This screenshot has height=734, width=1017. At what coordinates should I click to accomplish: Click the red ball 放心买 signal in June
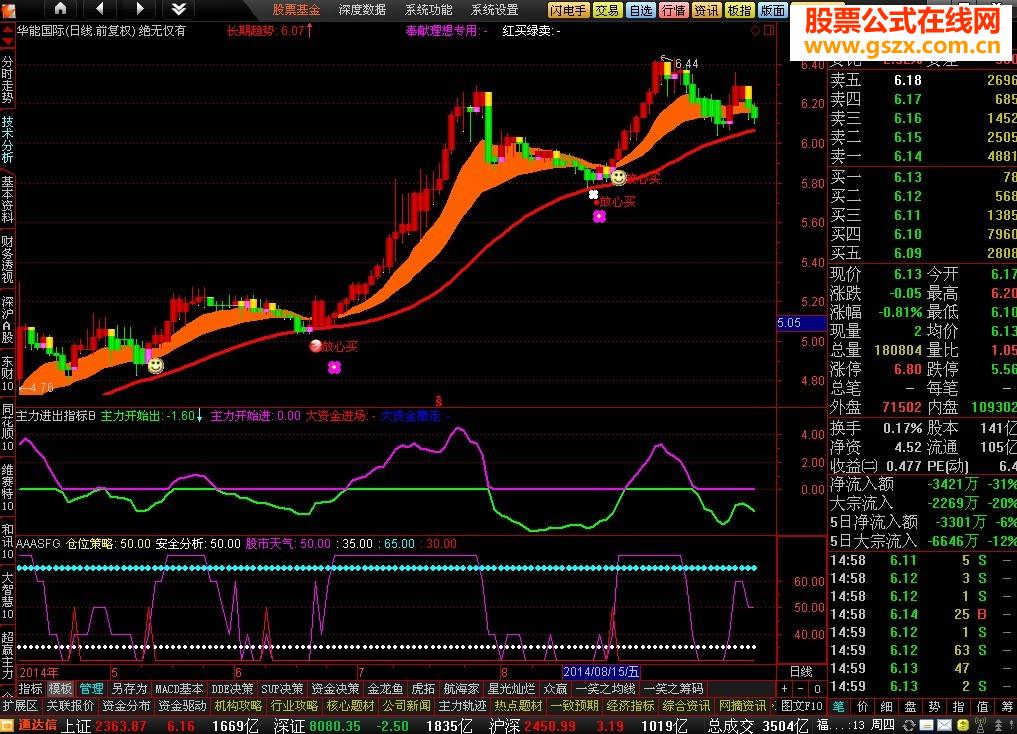[x=315, y=346]
